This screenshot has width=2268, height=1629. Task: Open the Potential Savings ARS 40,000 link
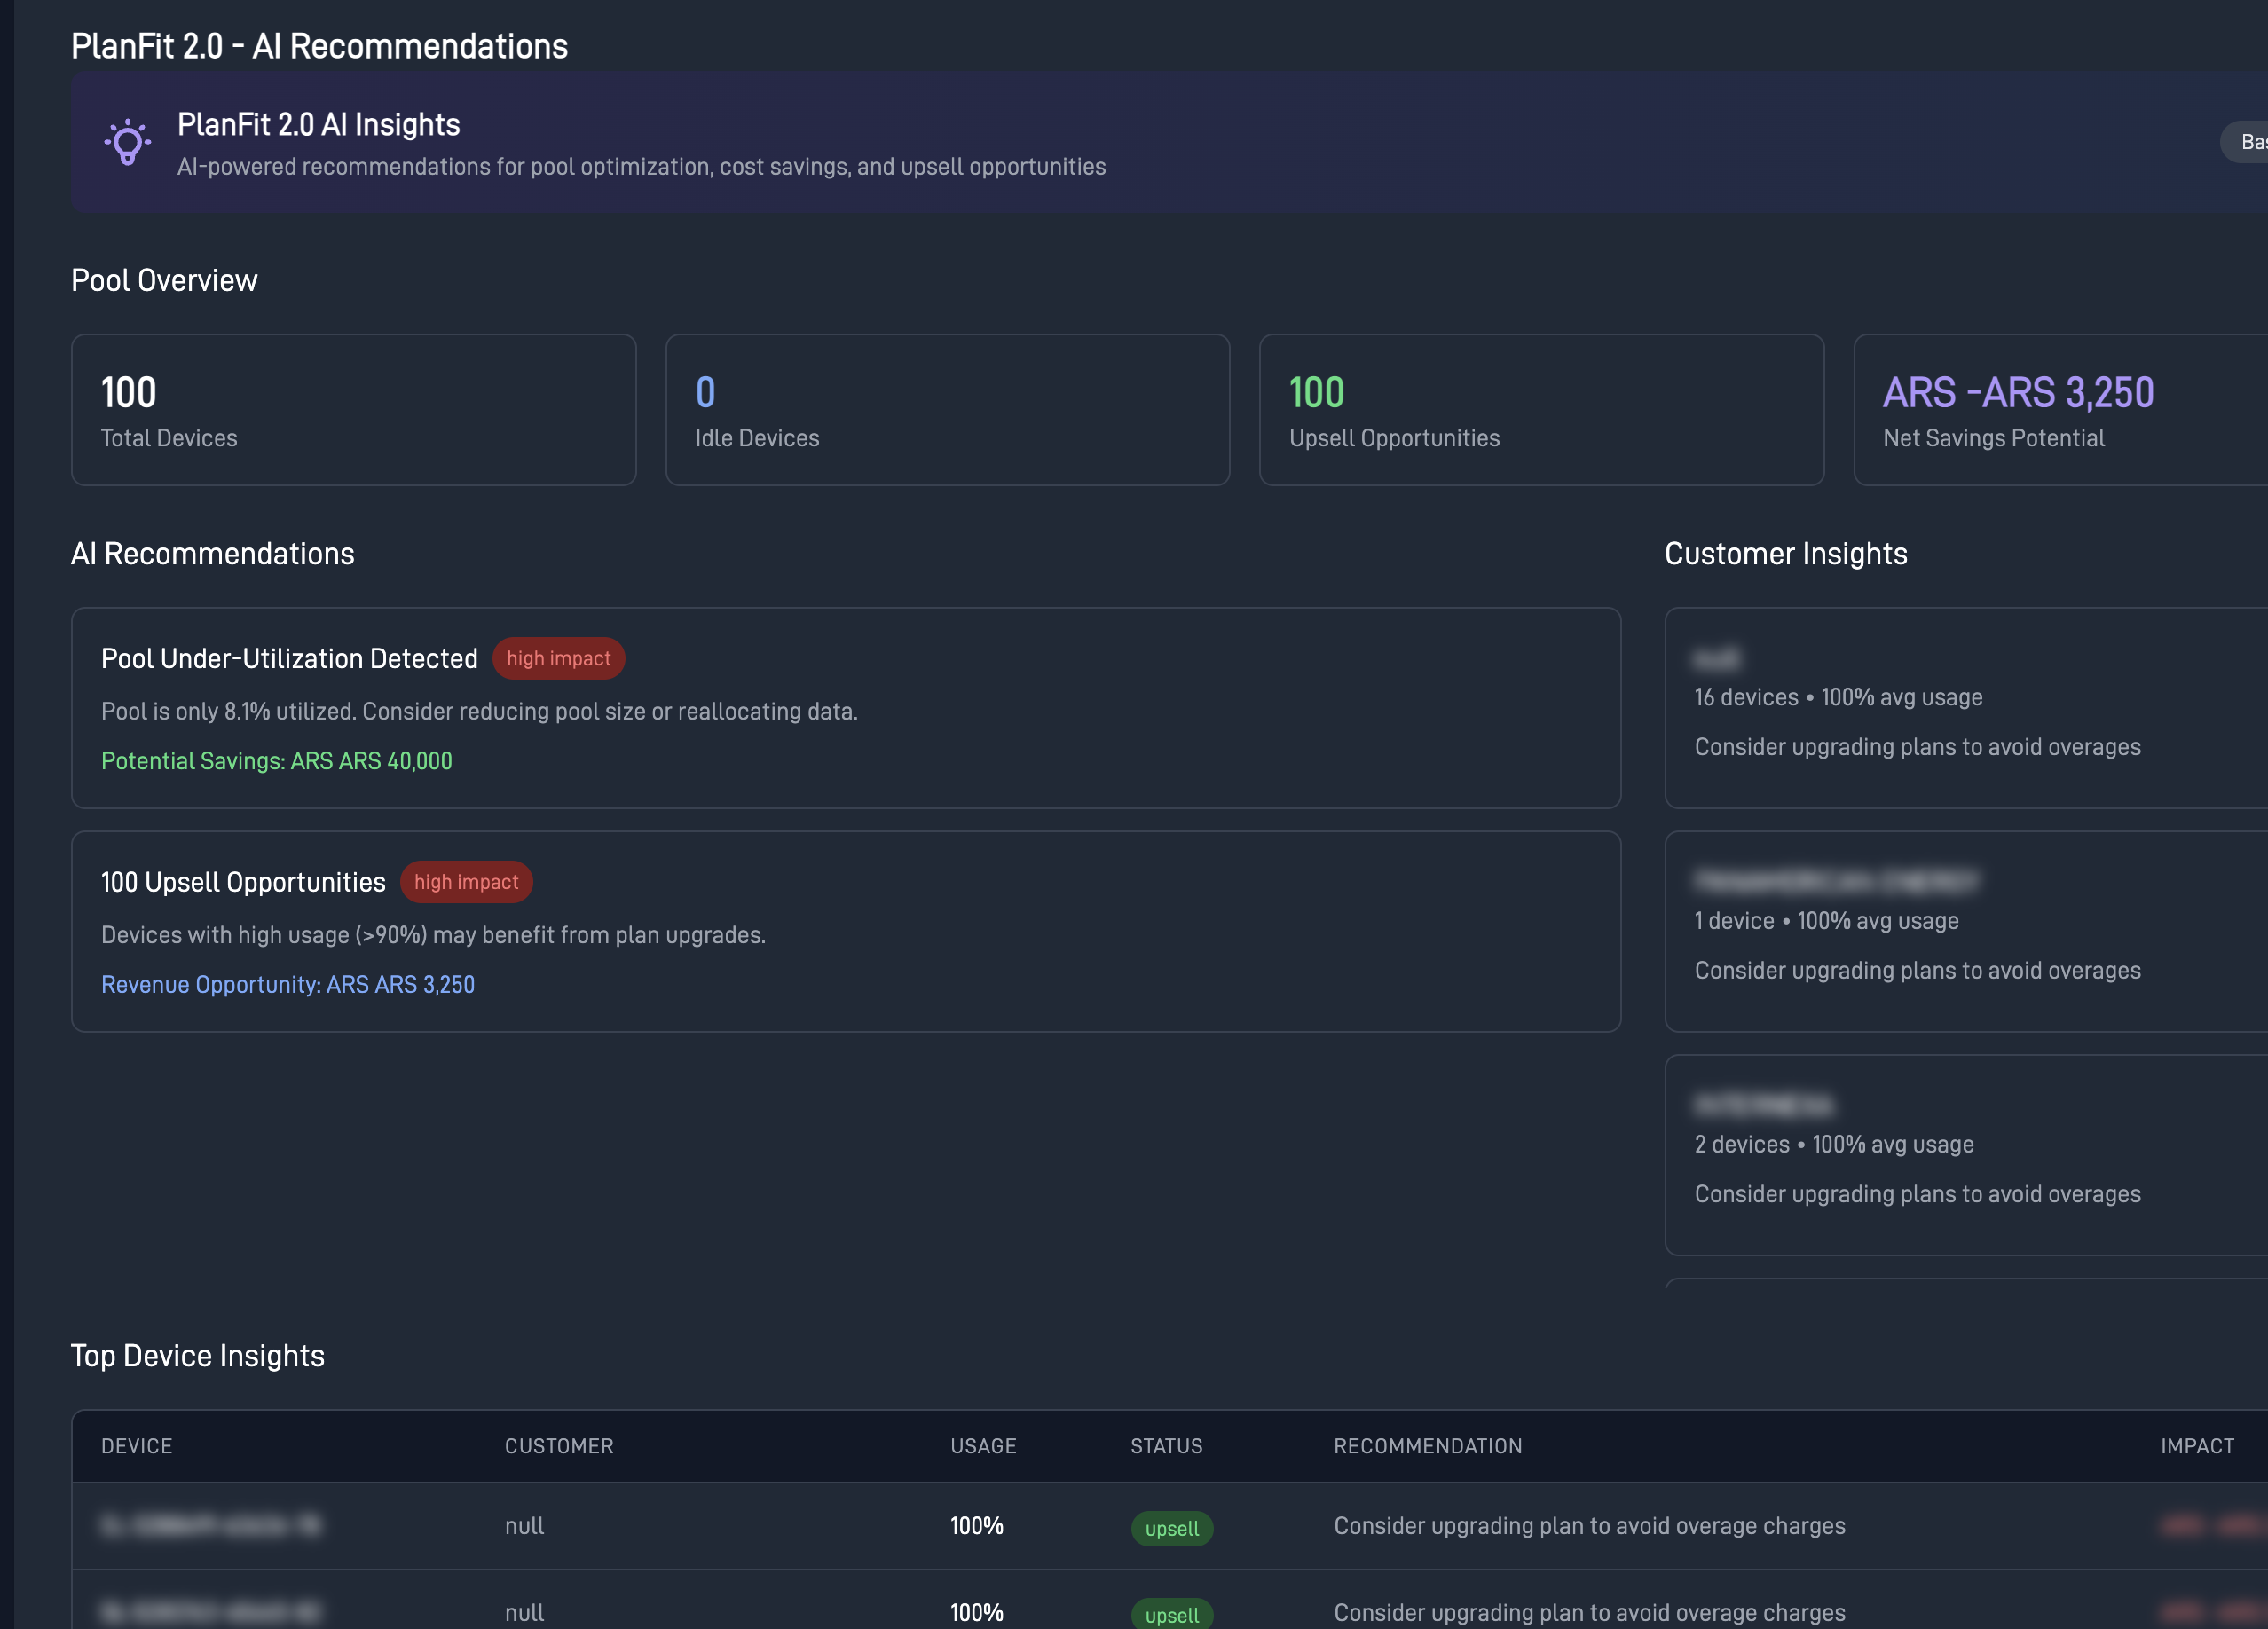[x=276, y=761]
